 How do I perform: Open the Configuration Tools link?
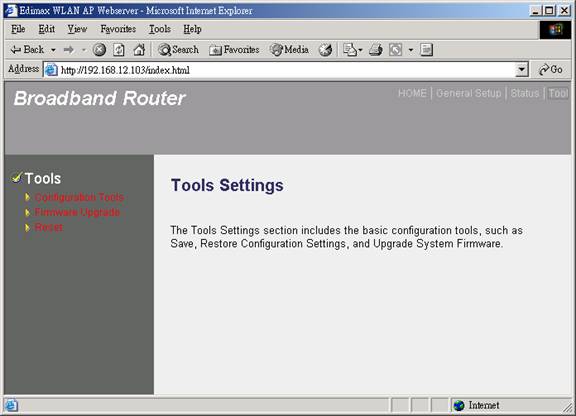[x=79, y=197]
